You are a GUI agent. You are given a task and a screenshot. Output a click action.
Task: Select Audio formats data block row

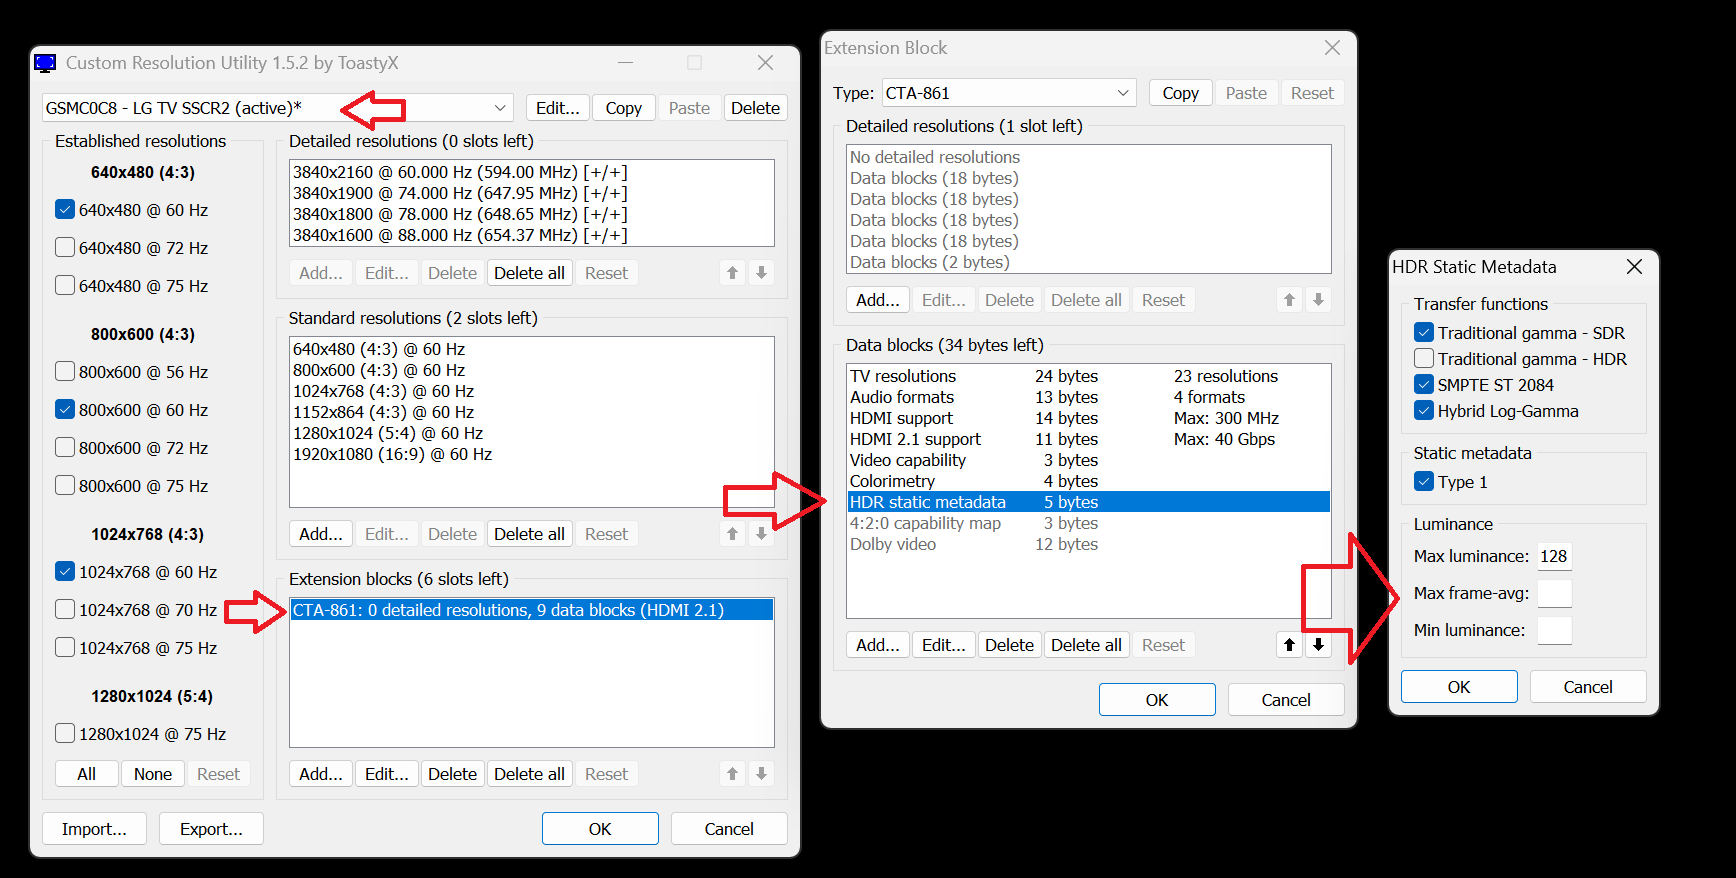tap(1088, 397)
